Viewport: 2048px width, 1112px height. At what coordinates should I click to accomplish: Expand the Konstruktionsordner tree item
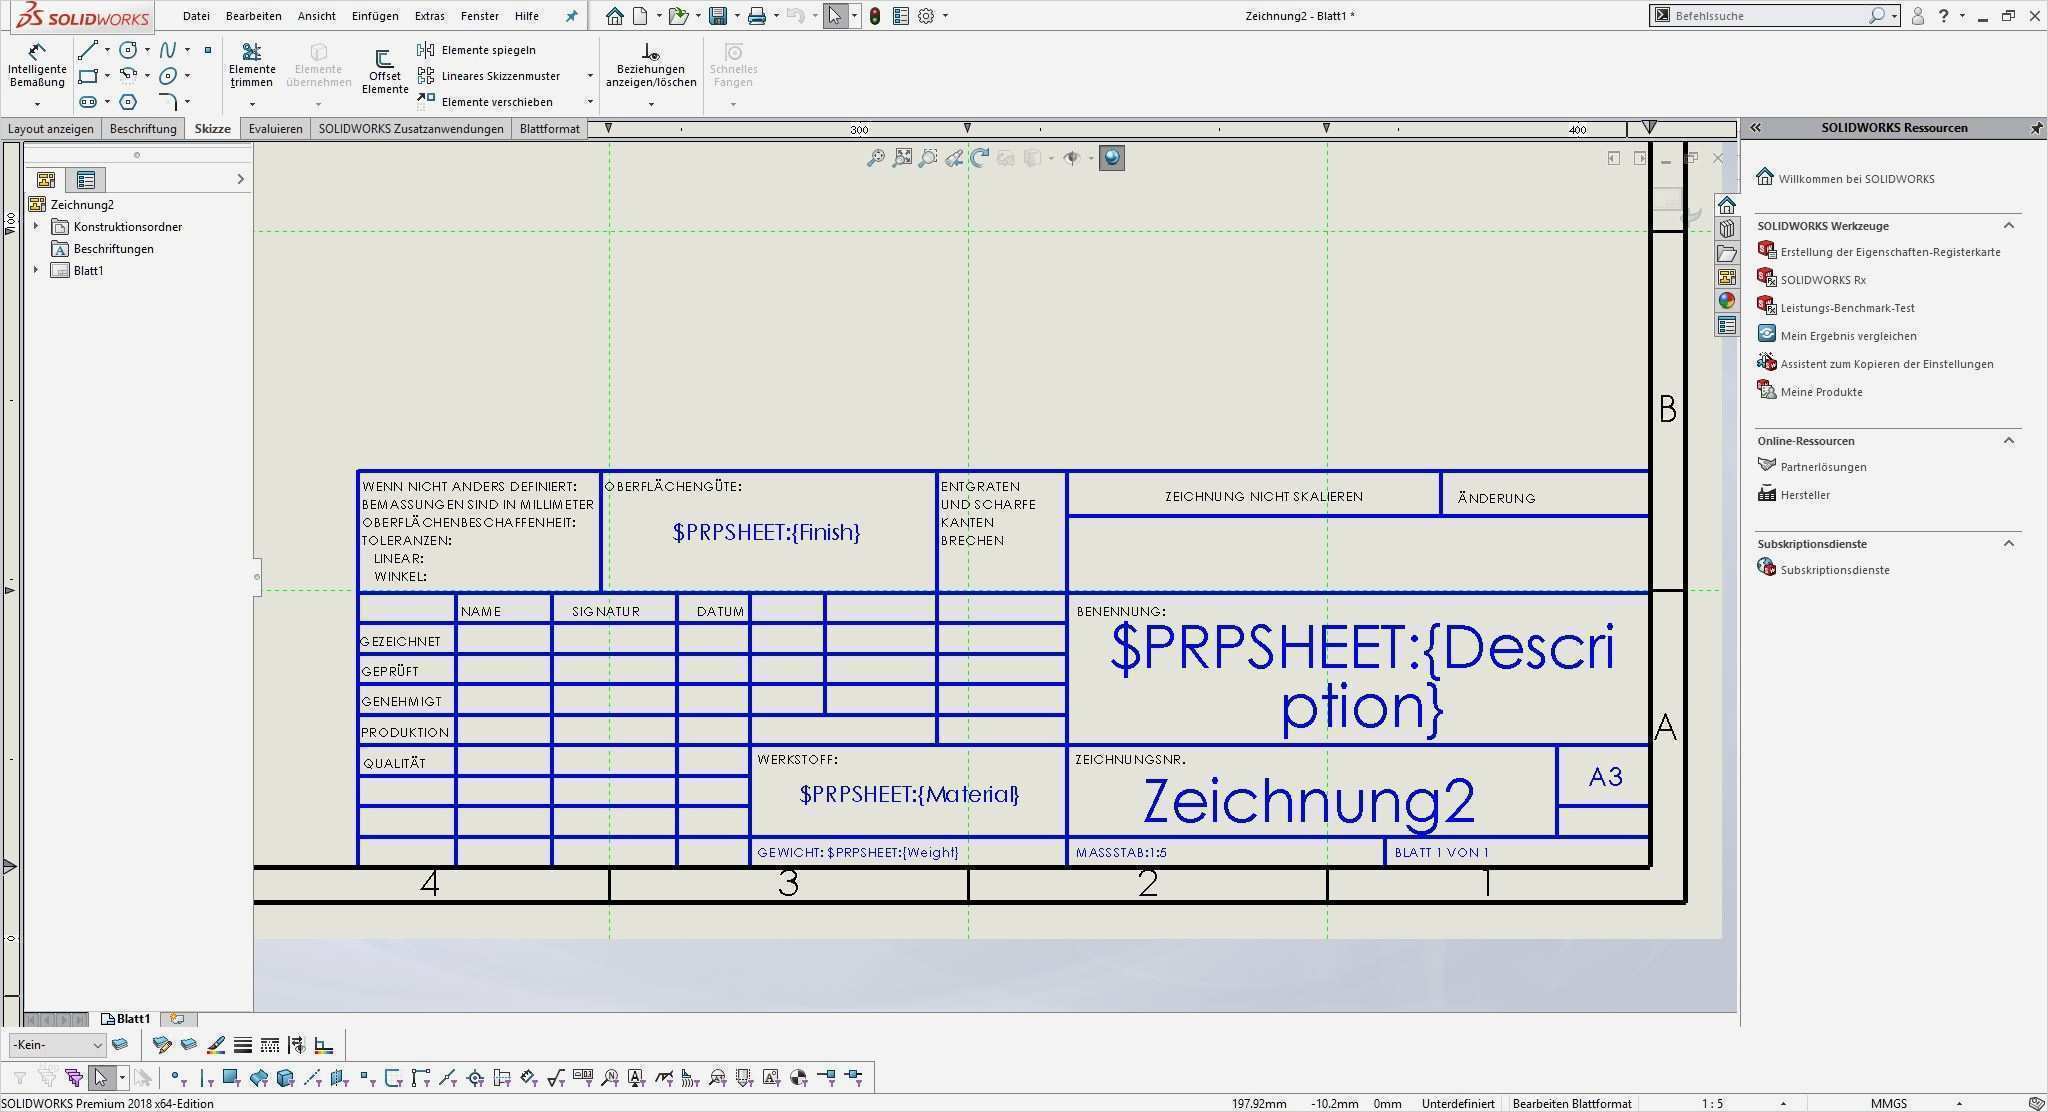tap(37, 226)
